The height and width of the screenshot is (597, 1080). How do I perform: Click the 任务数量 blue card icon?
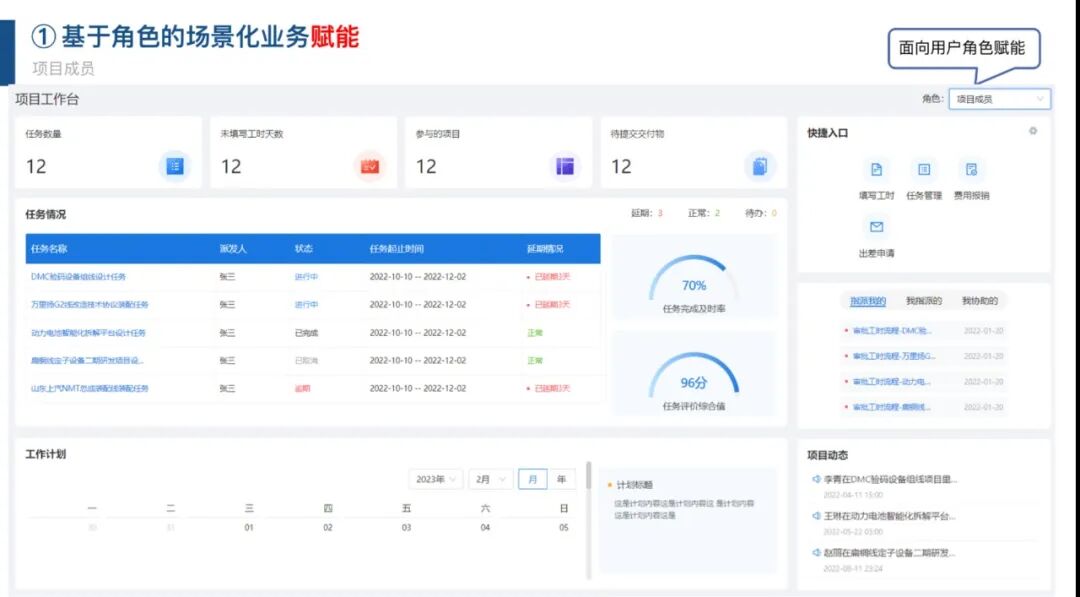pos(174,165)
